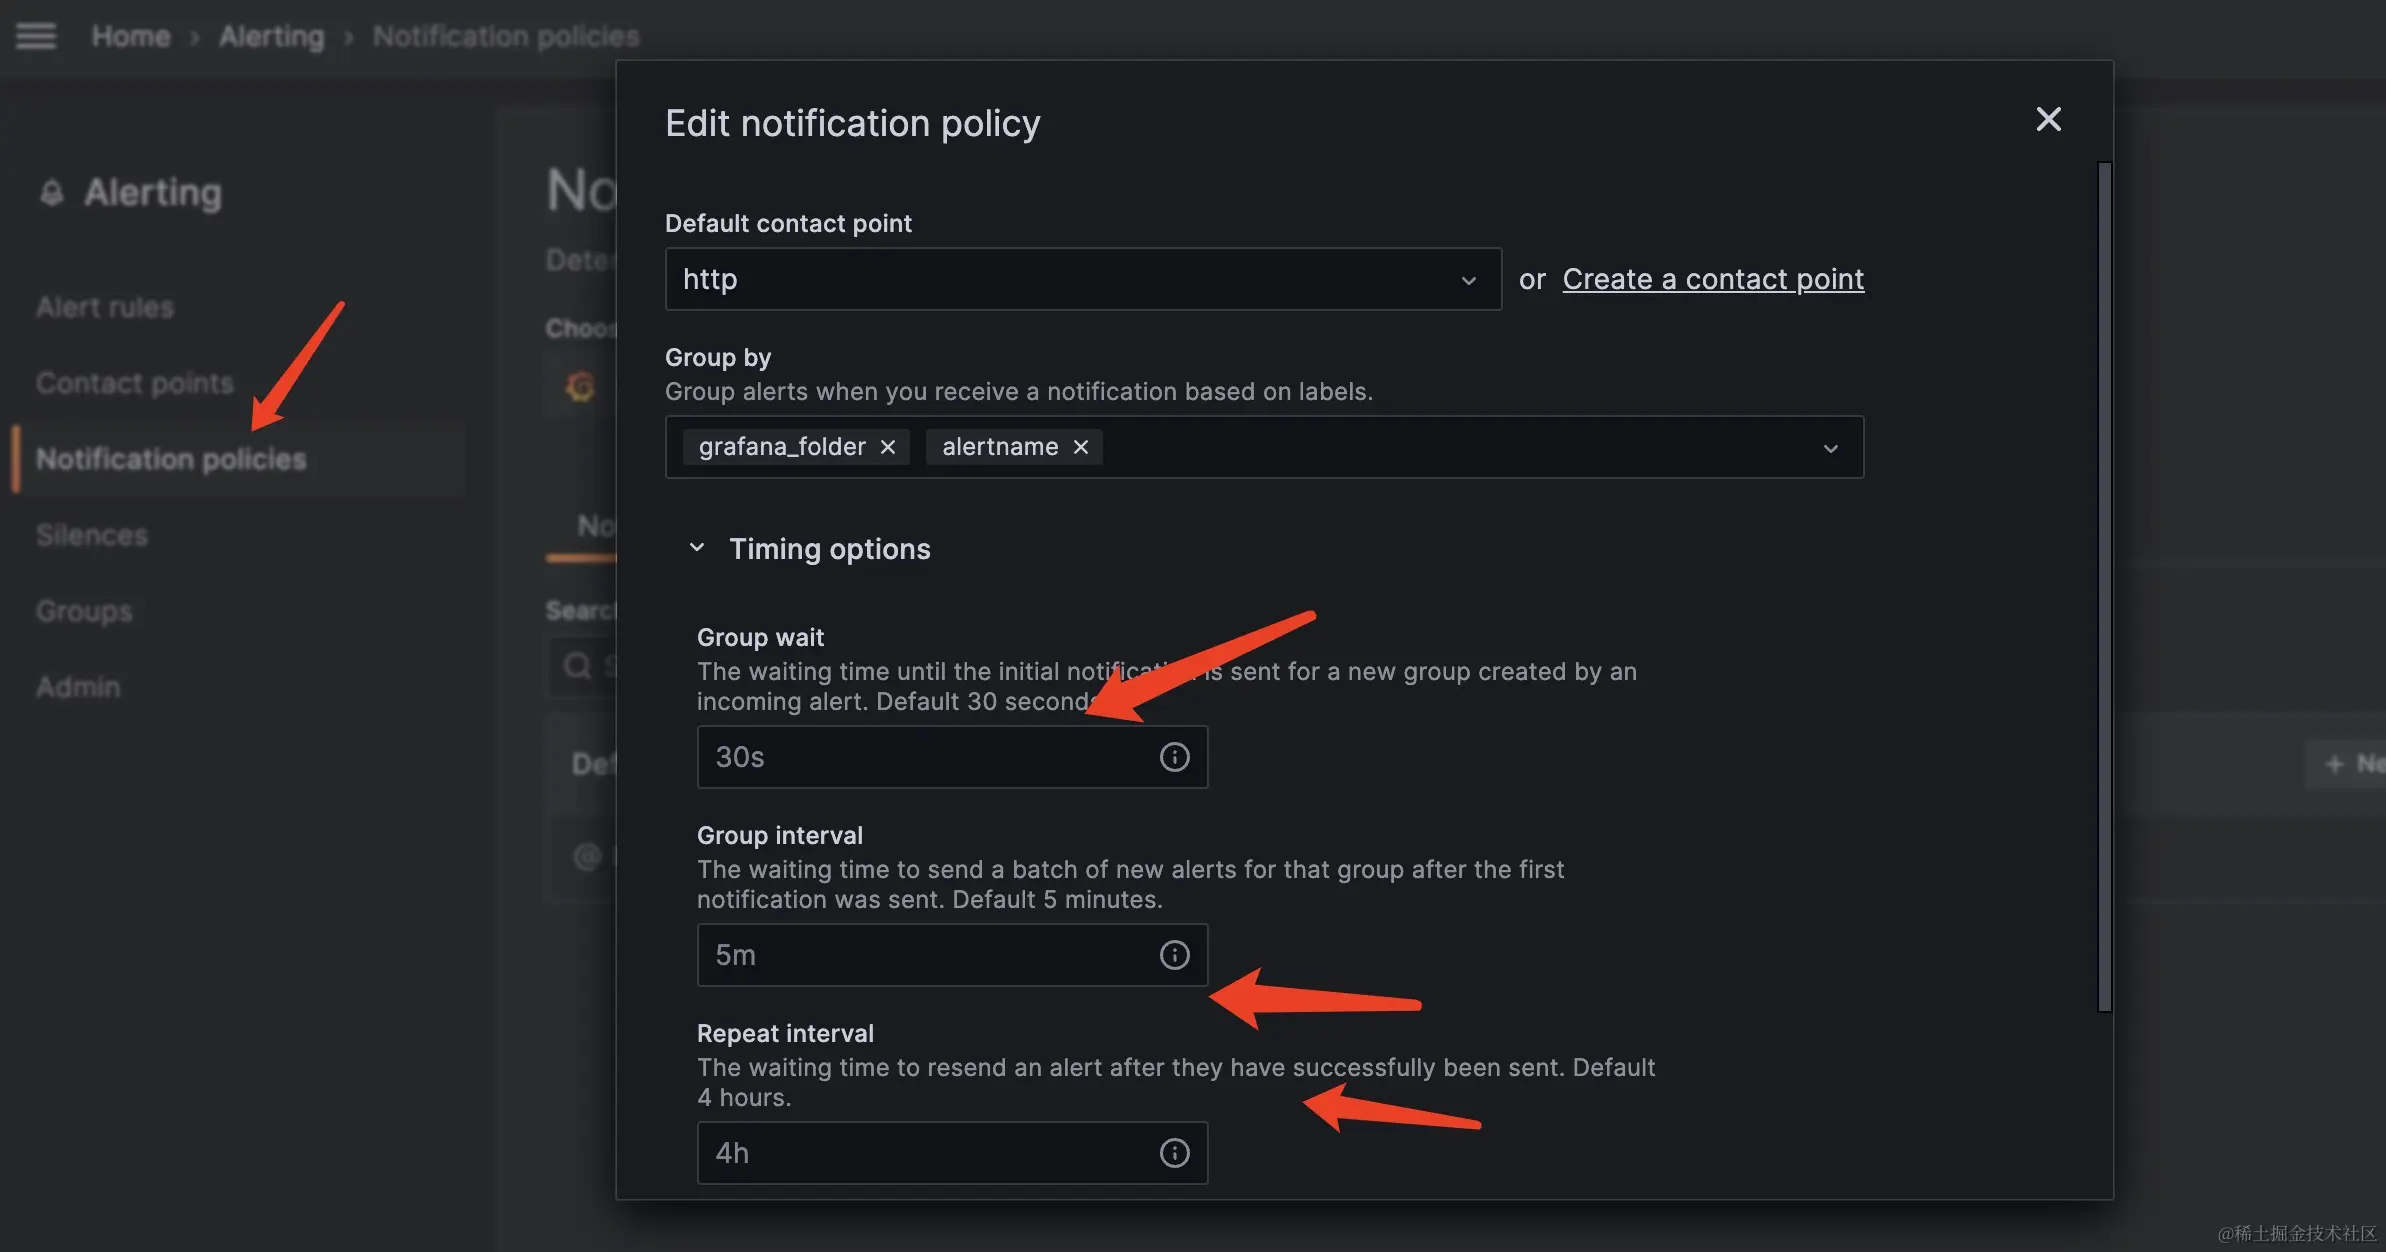
Task: Remove the grafana_folder label tag
Action: click(x=888, y=447)
